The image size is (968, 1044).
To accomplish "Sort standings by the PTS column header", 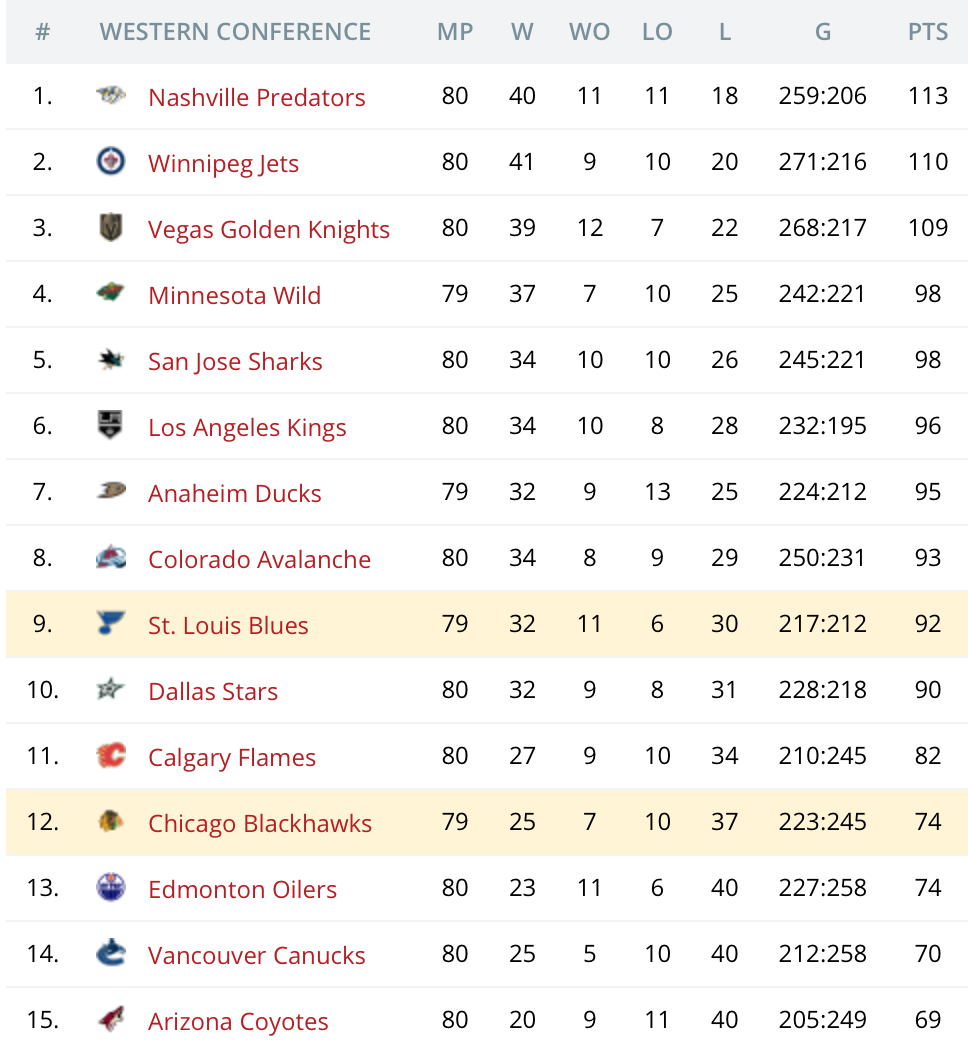I will (928, 32).
